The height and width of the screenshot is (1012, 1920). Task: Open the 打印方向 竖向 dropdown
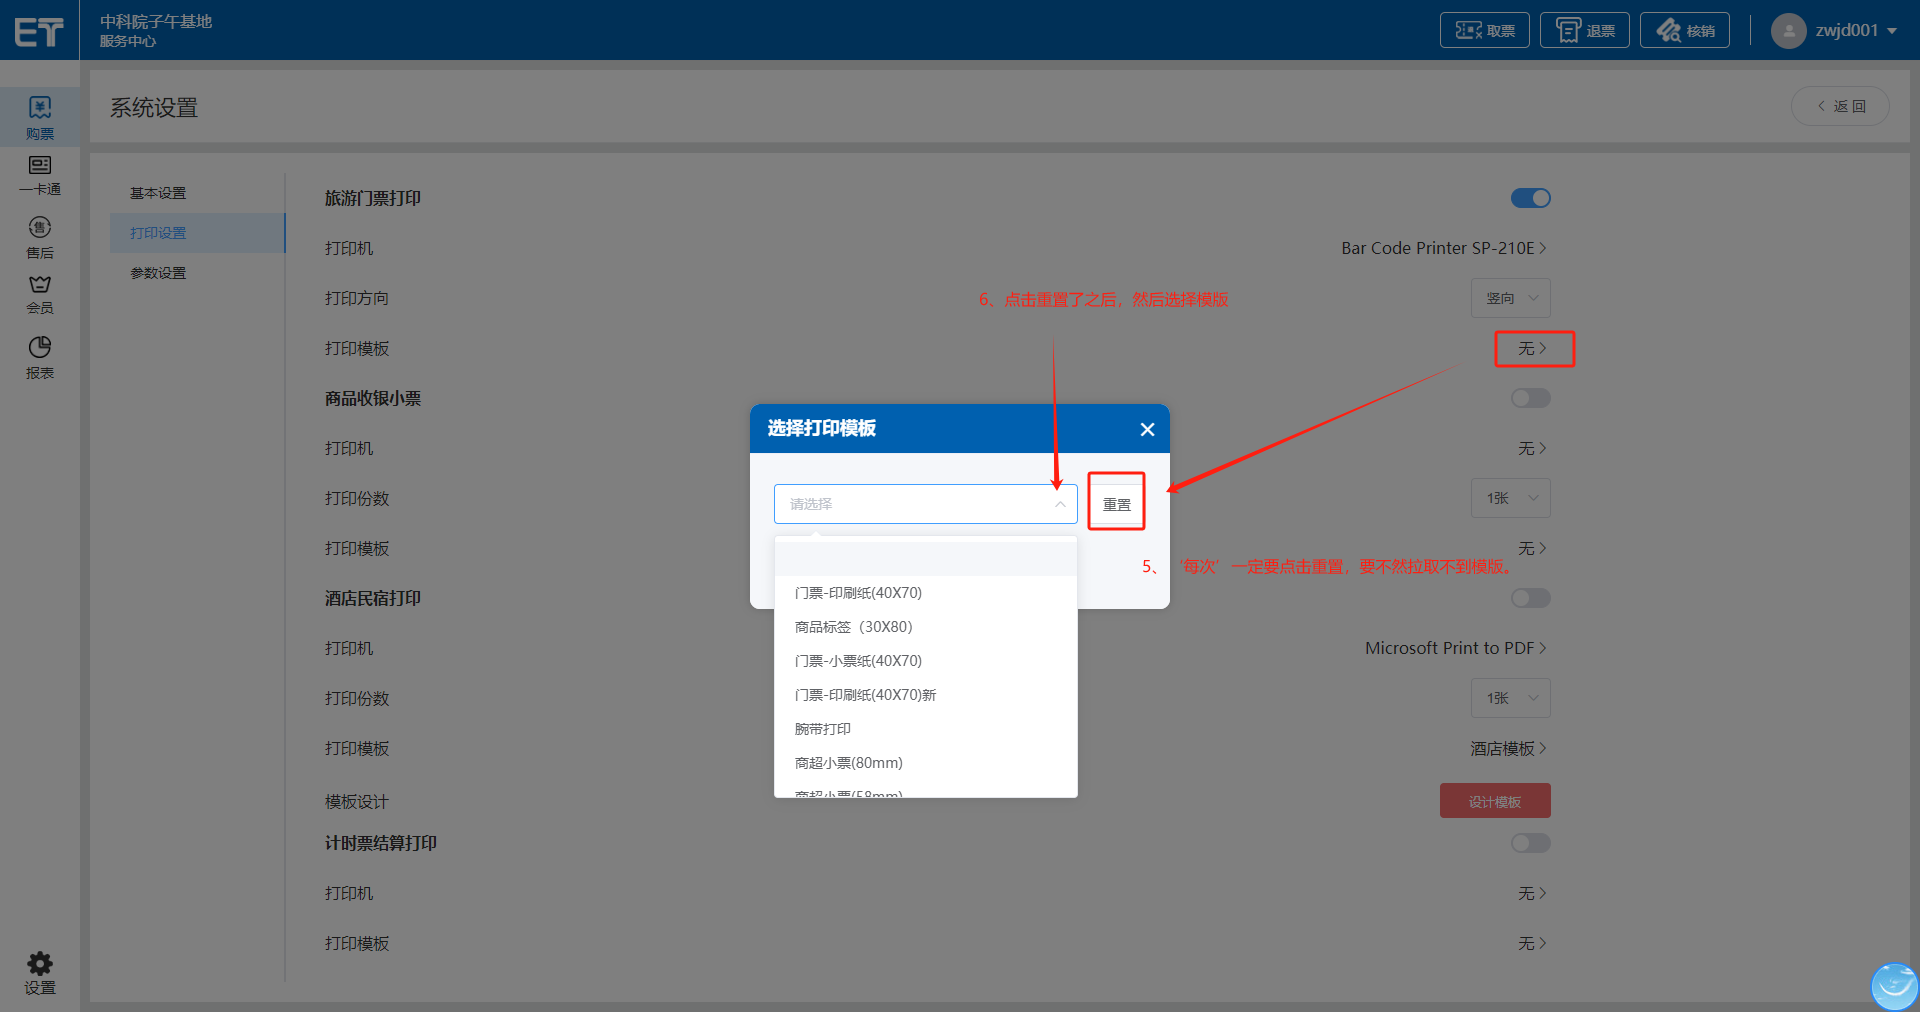tap(1510, 298)
